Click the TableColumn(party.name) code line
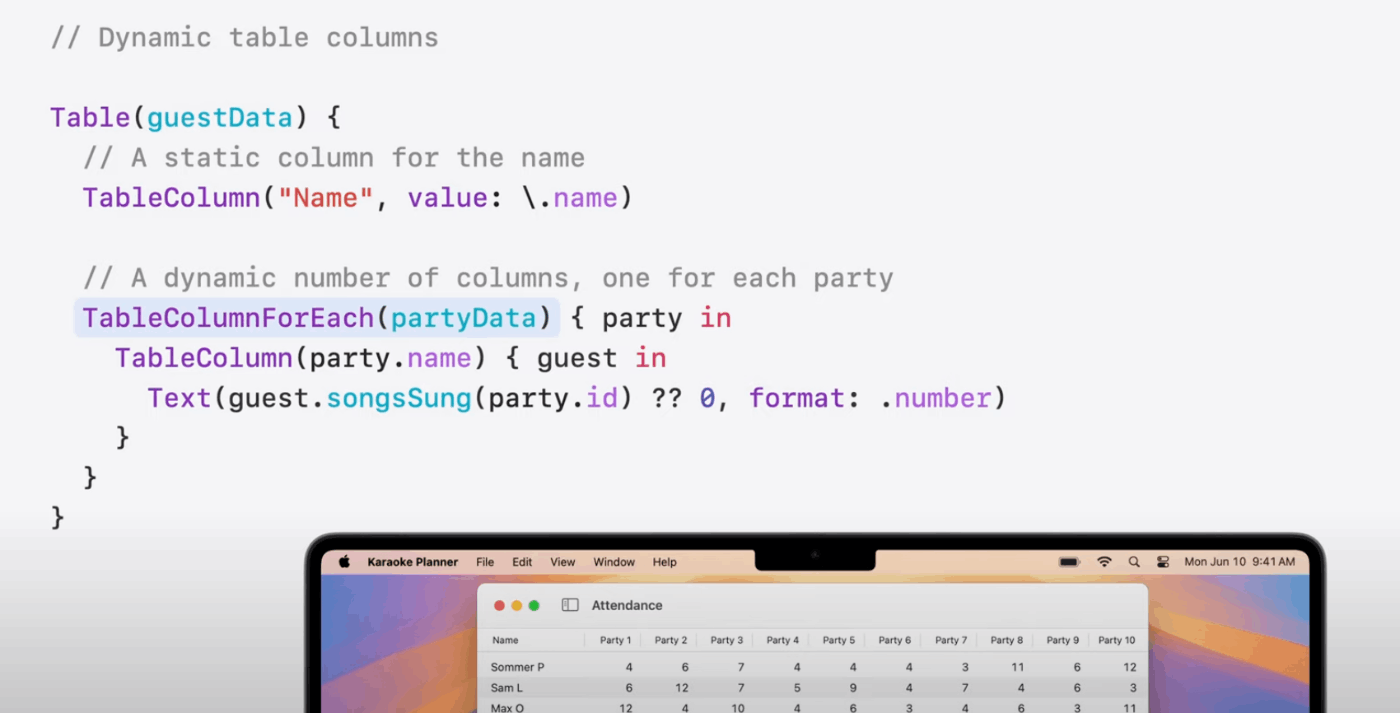The height and width of the screenshot is (713, 1400). pyautogui.click(x=390, y=358)
